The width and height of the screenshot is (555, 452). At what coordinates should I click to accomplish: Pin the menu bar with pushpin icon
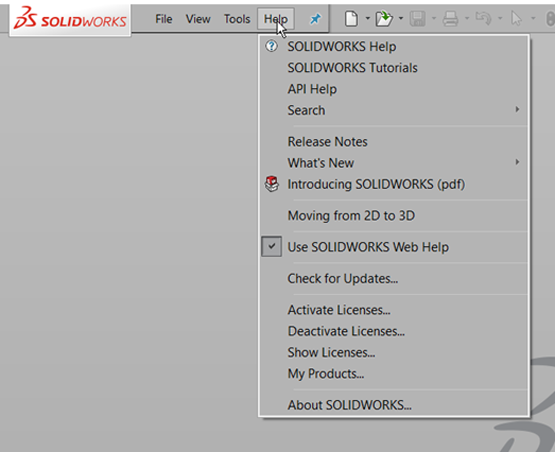pos(315,18)
